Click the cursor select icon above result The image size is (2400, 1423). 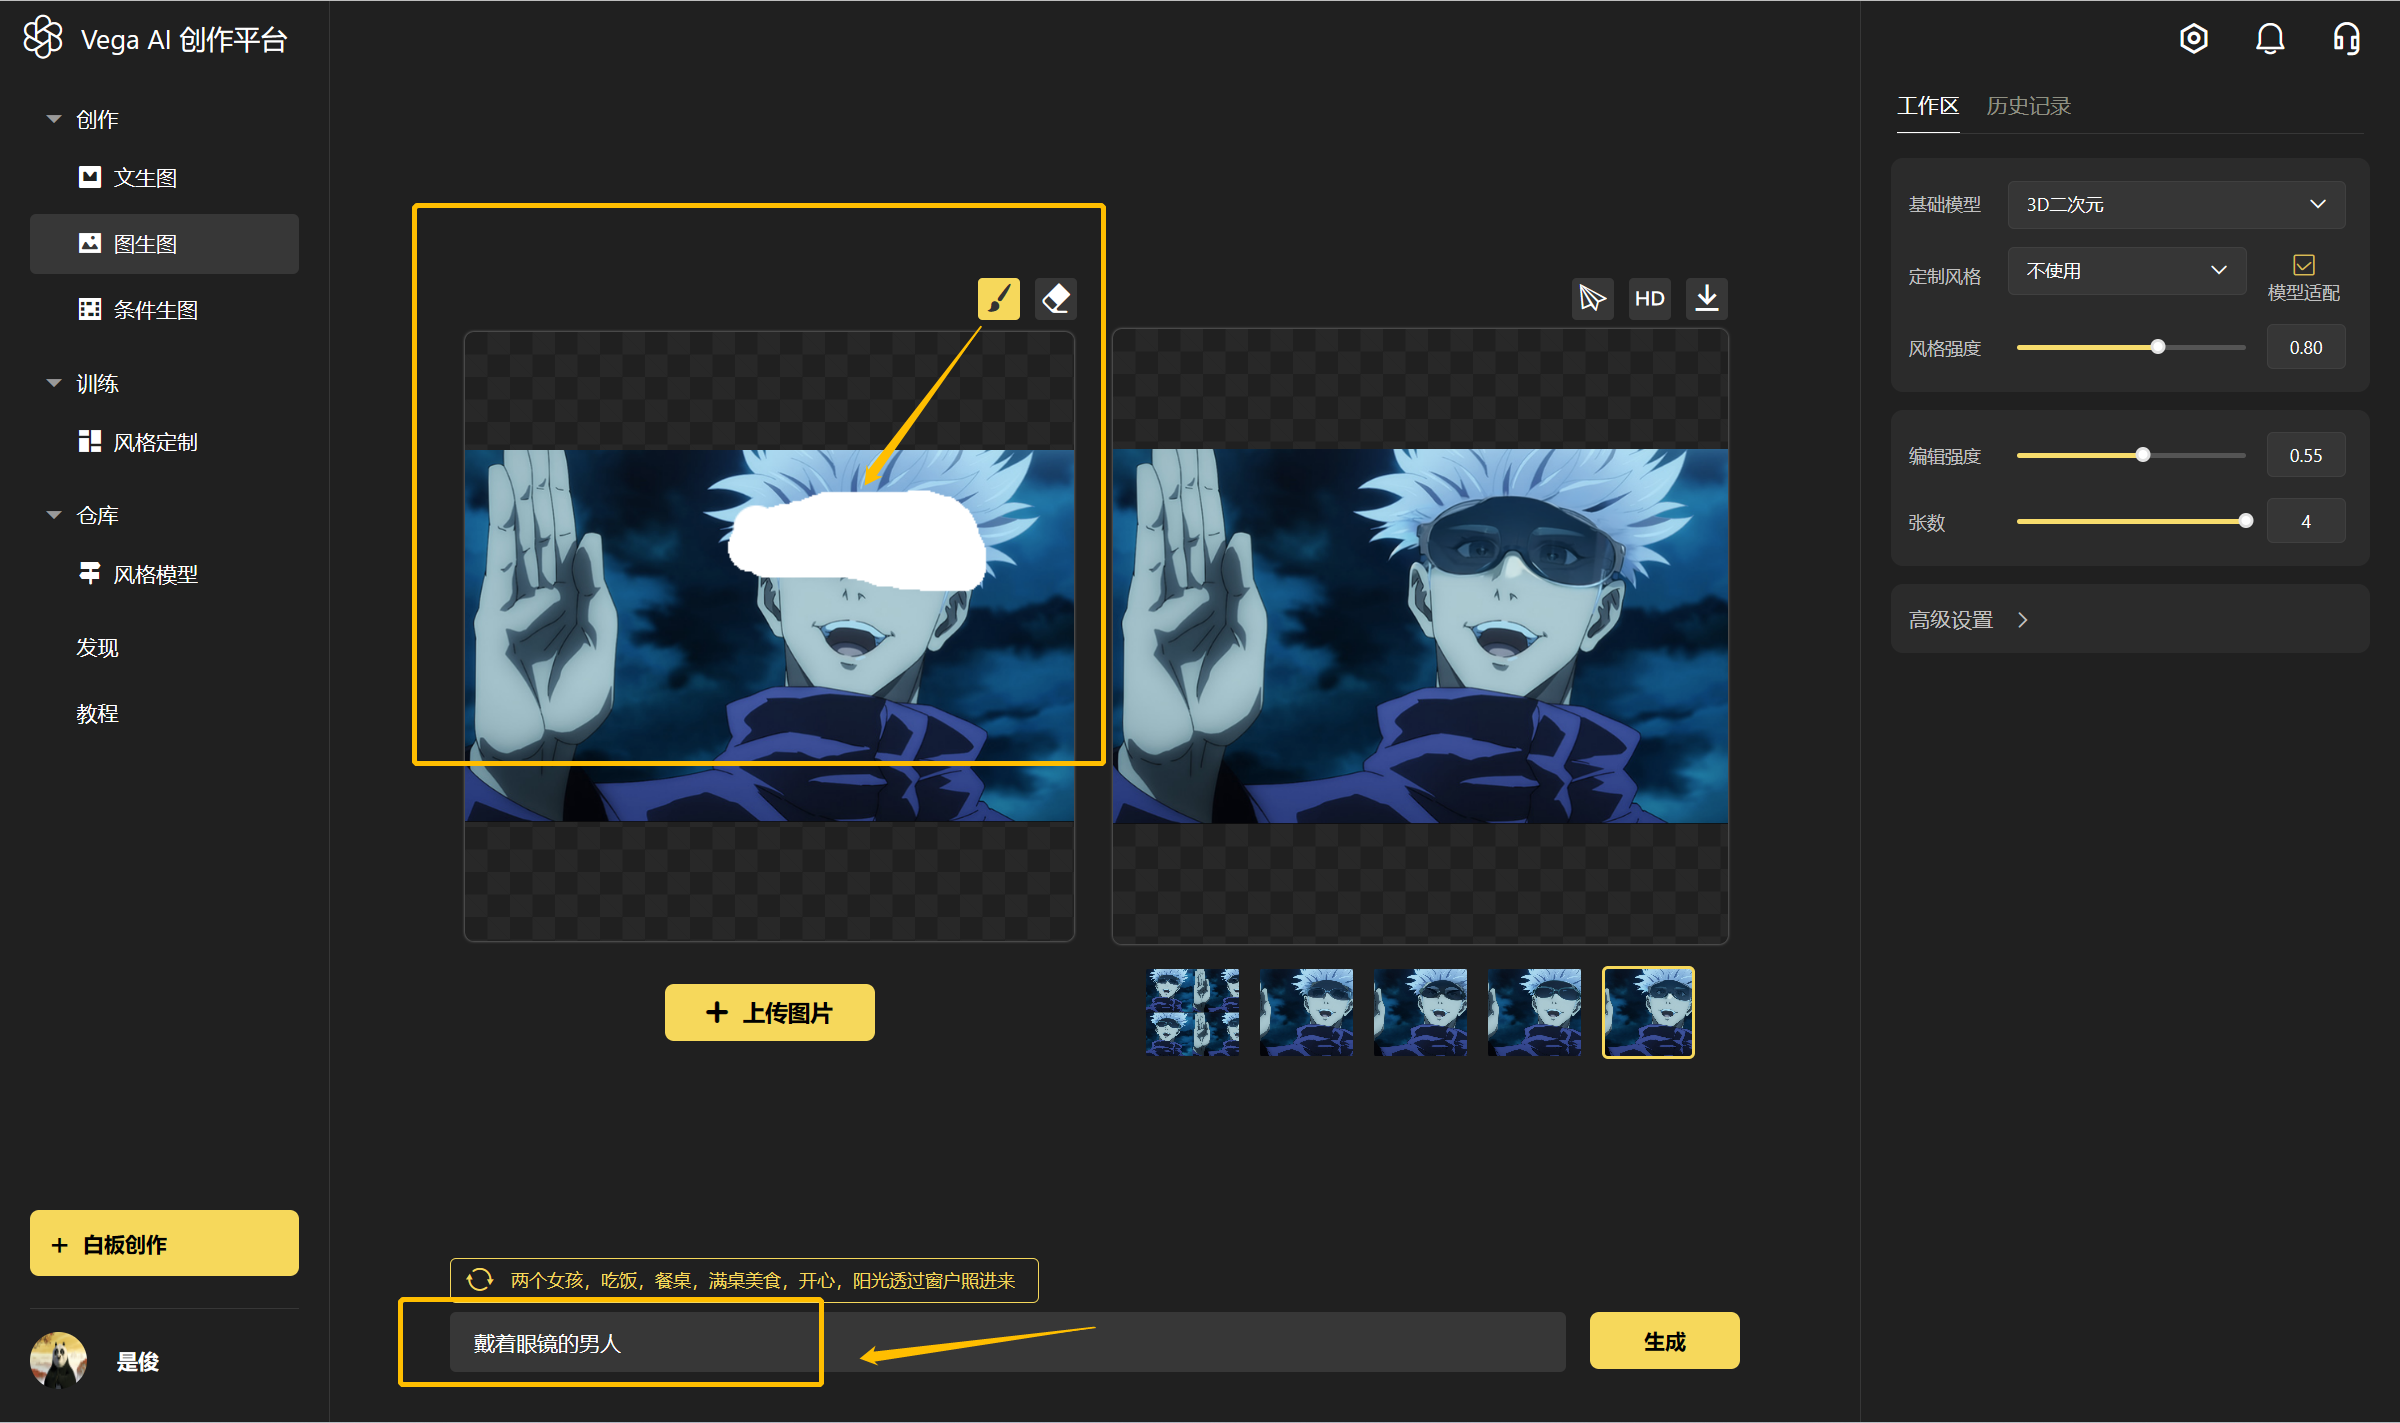click(x=1592, y=299)
